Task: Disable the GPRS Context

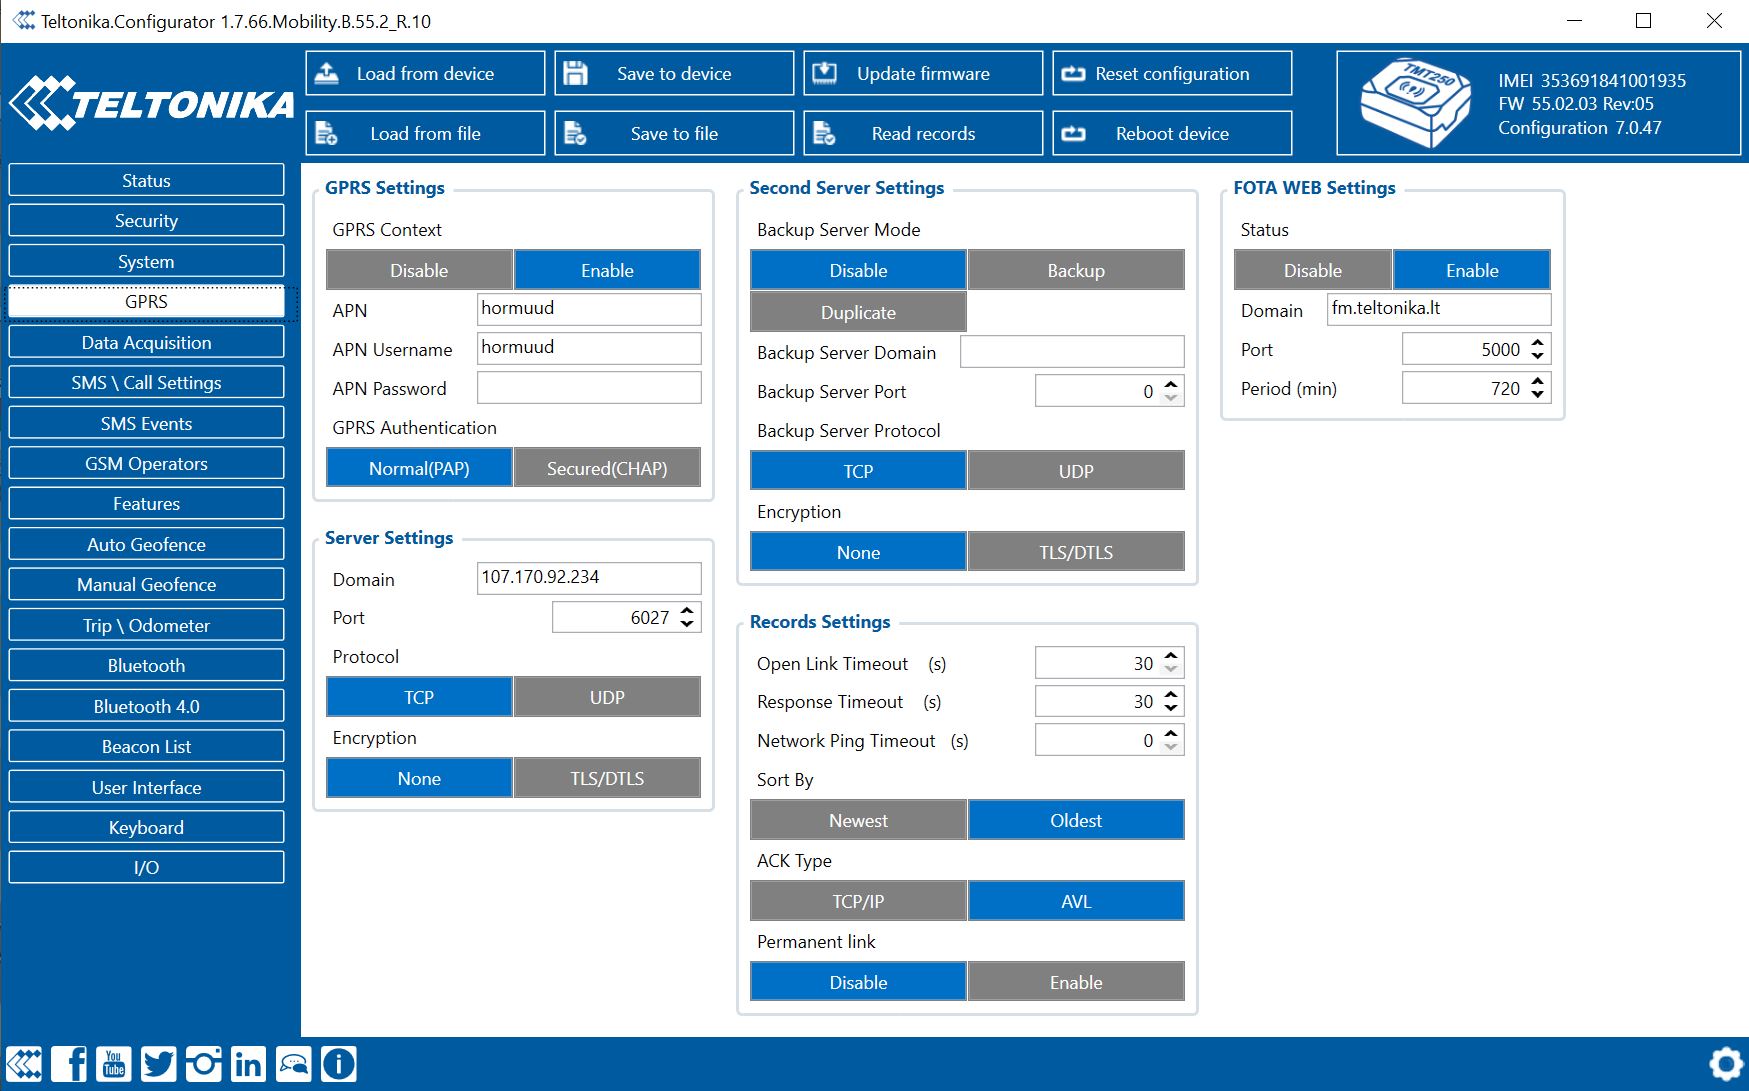Action: pos(419,271)
